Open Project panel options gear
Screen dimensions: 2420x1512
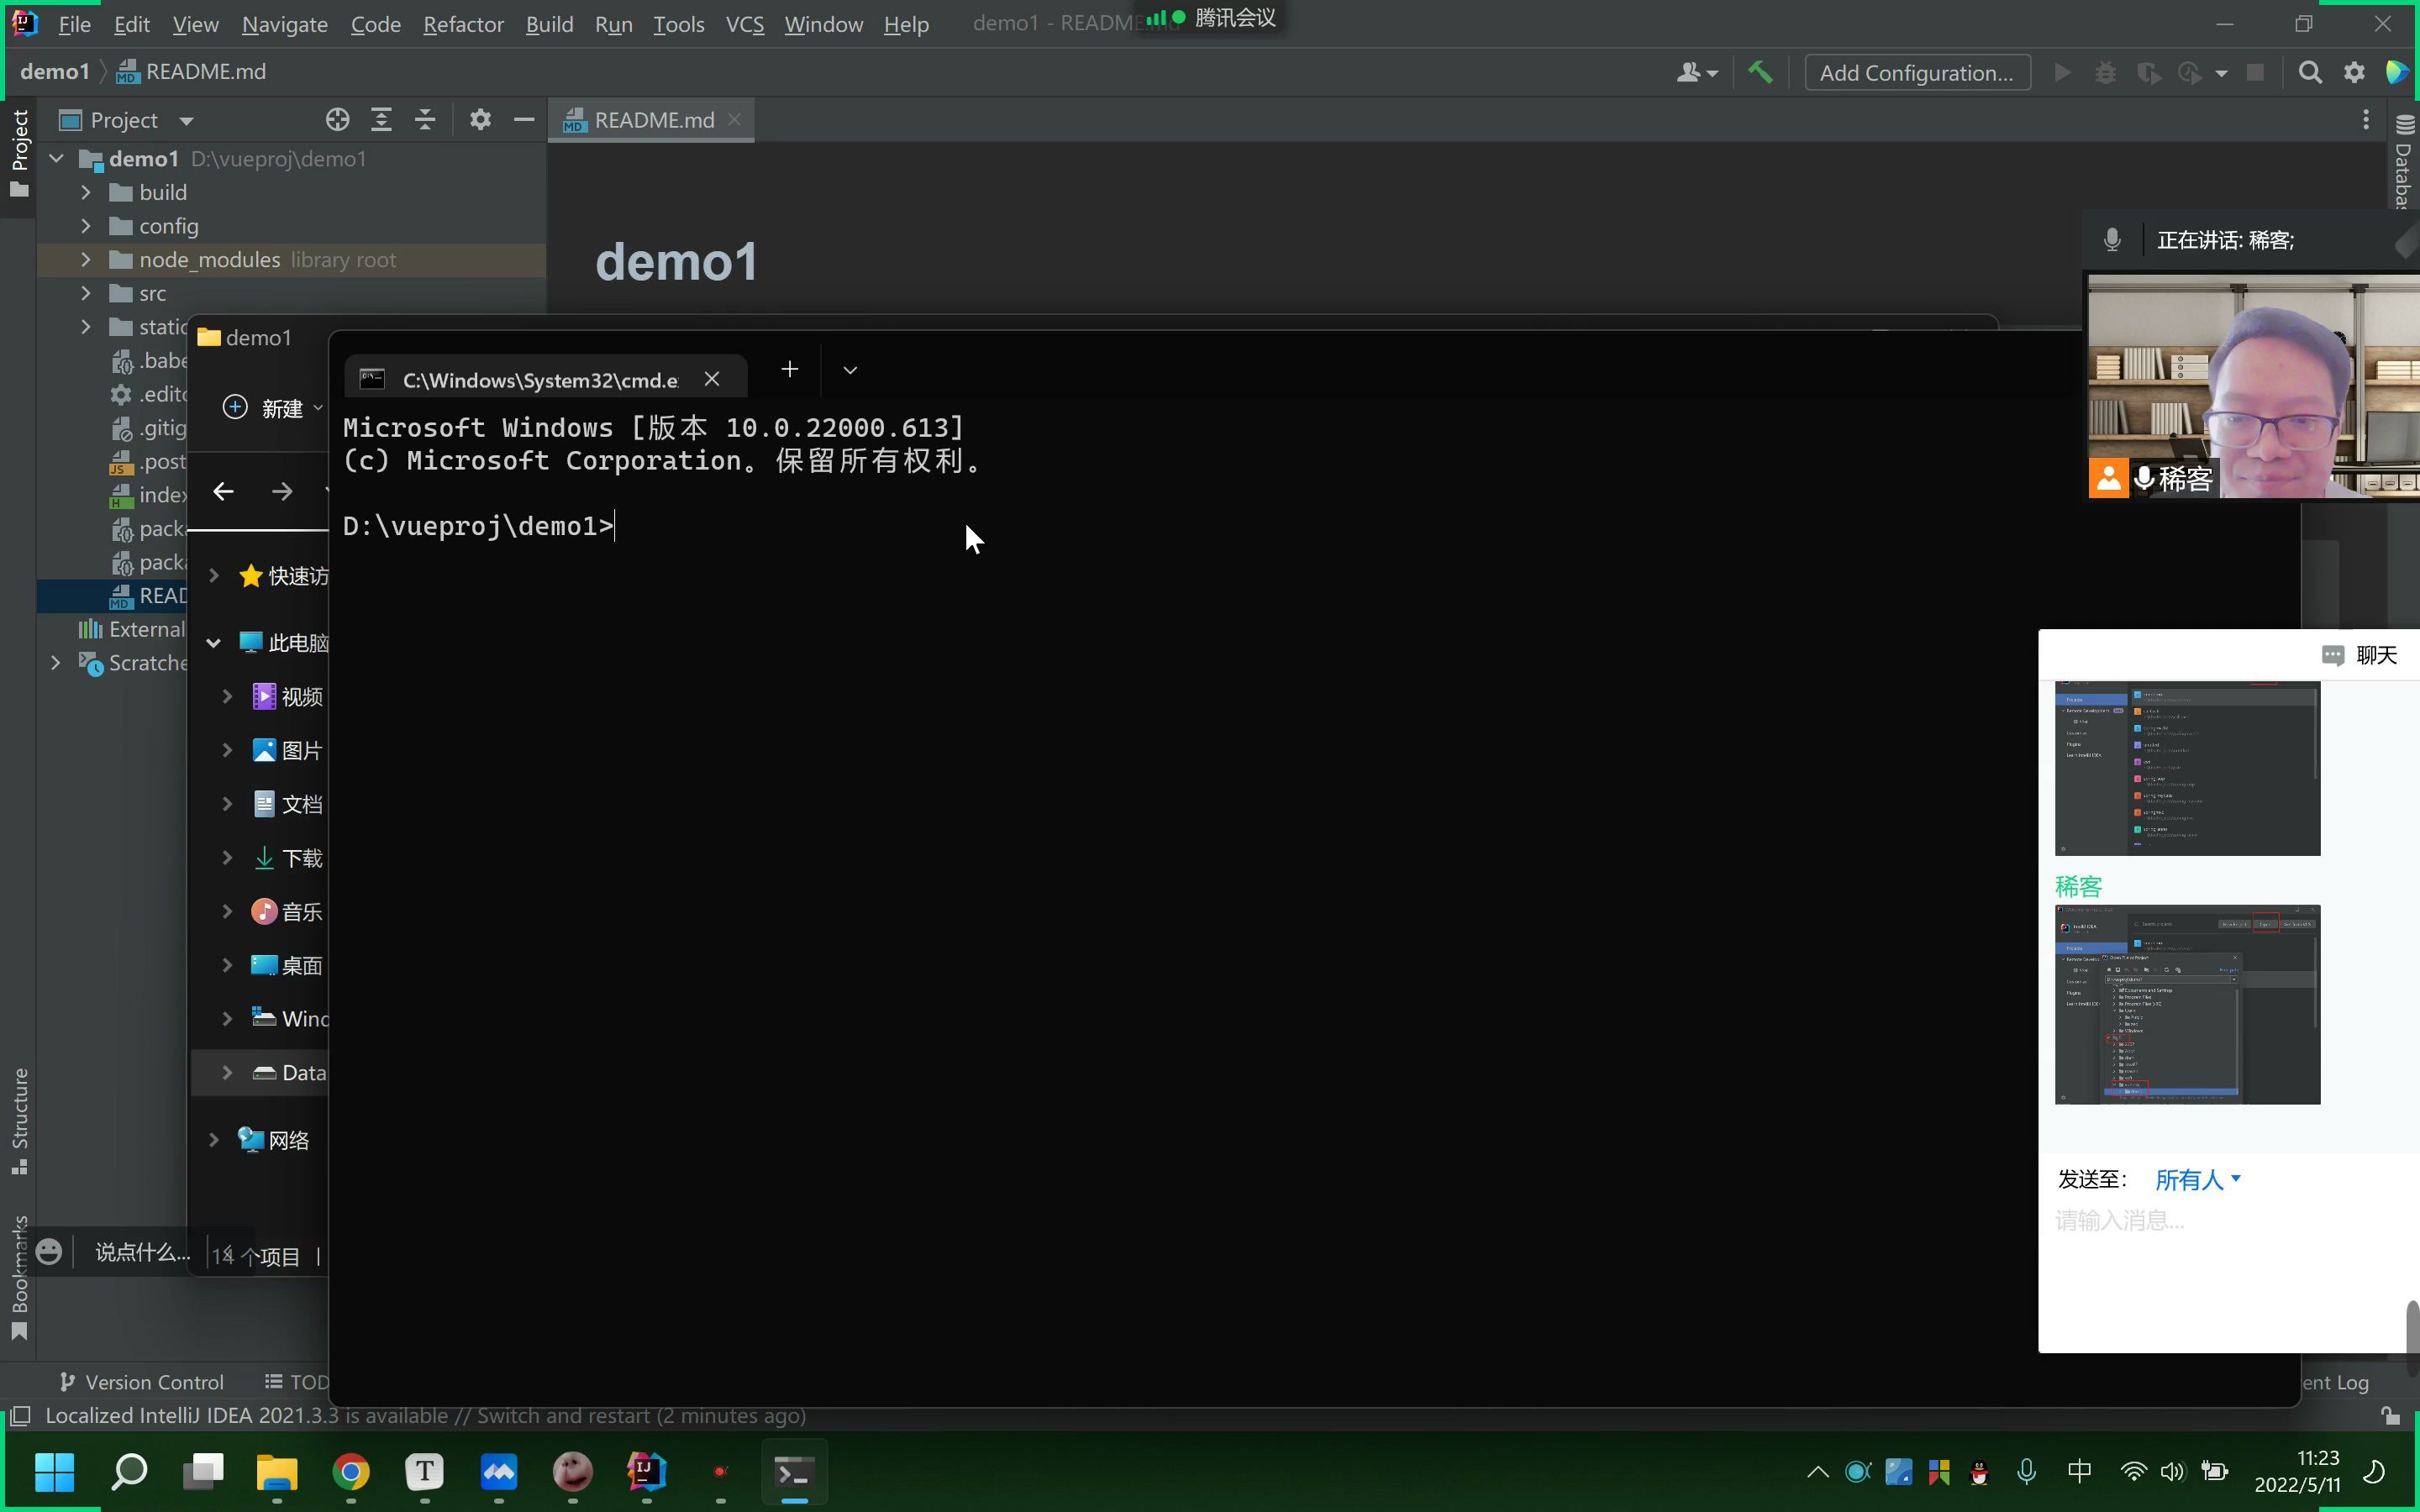click(x=480, y=120)
